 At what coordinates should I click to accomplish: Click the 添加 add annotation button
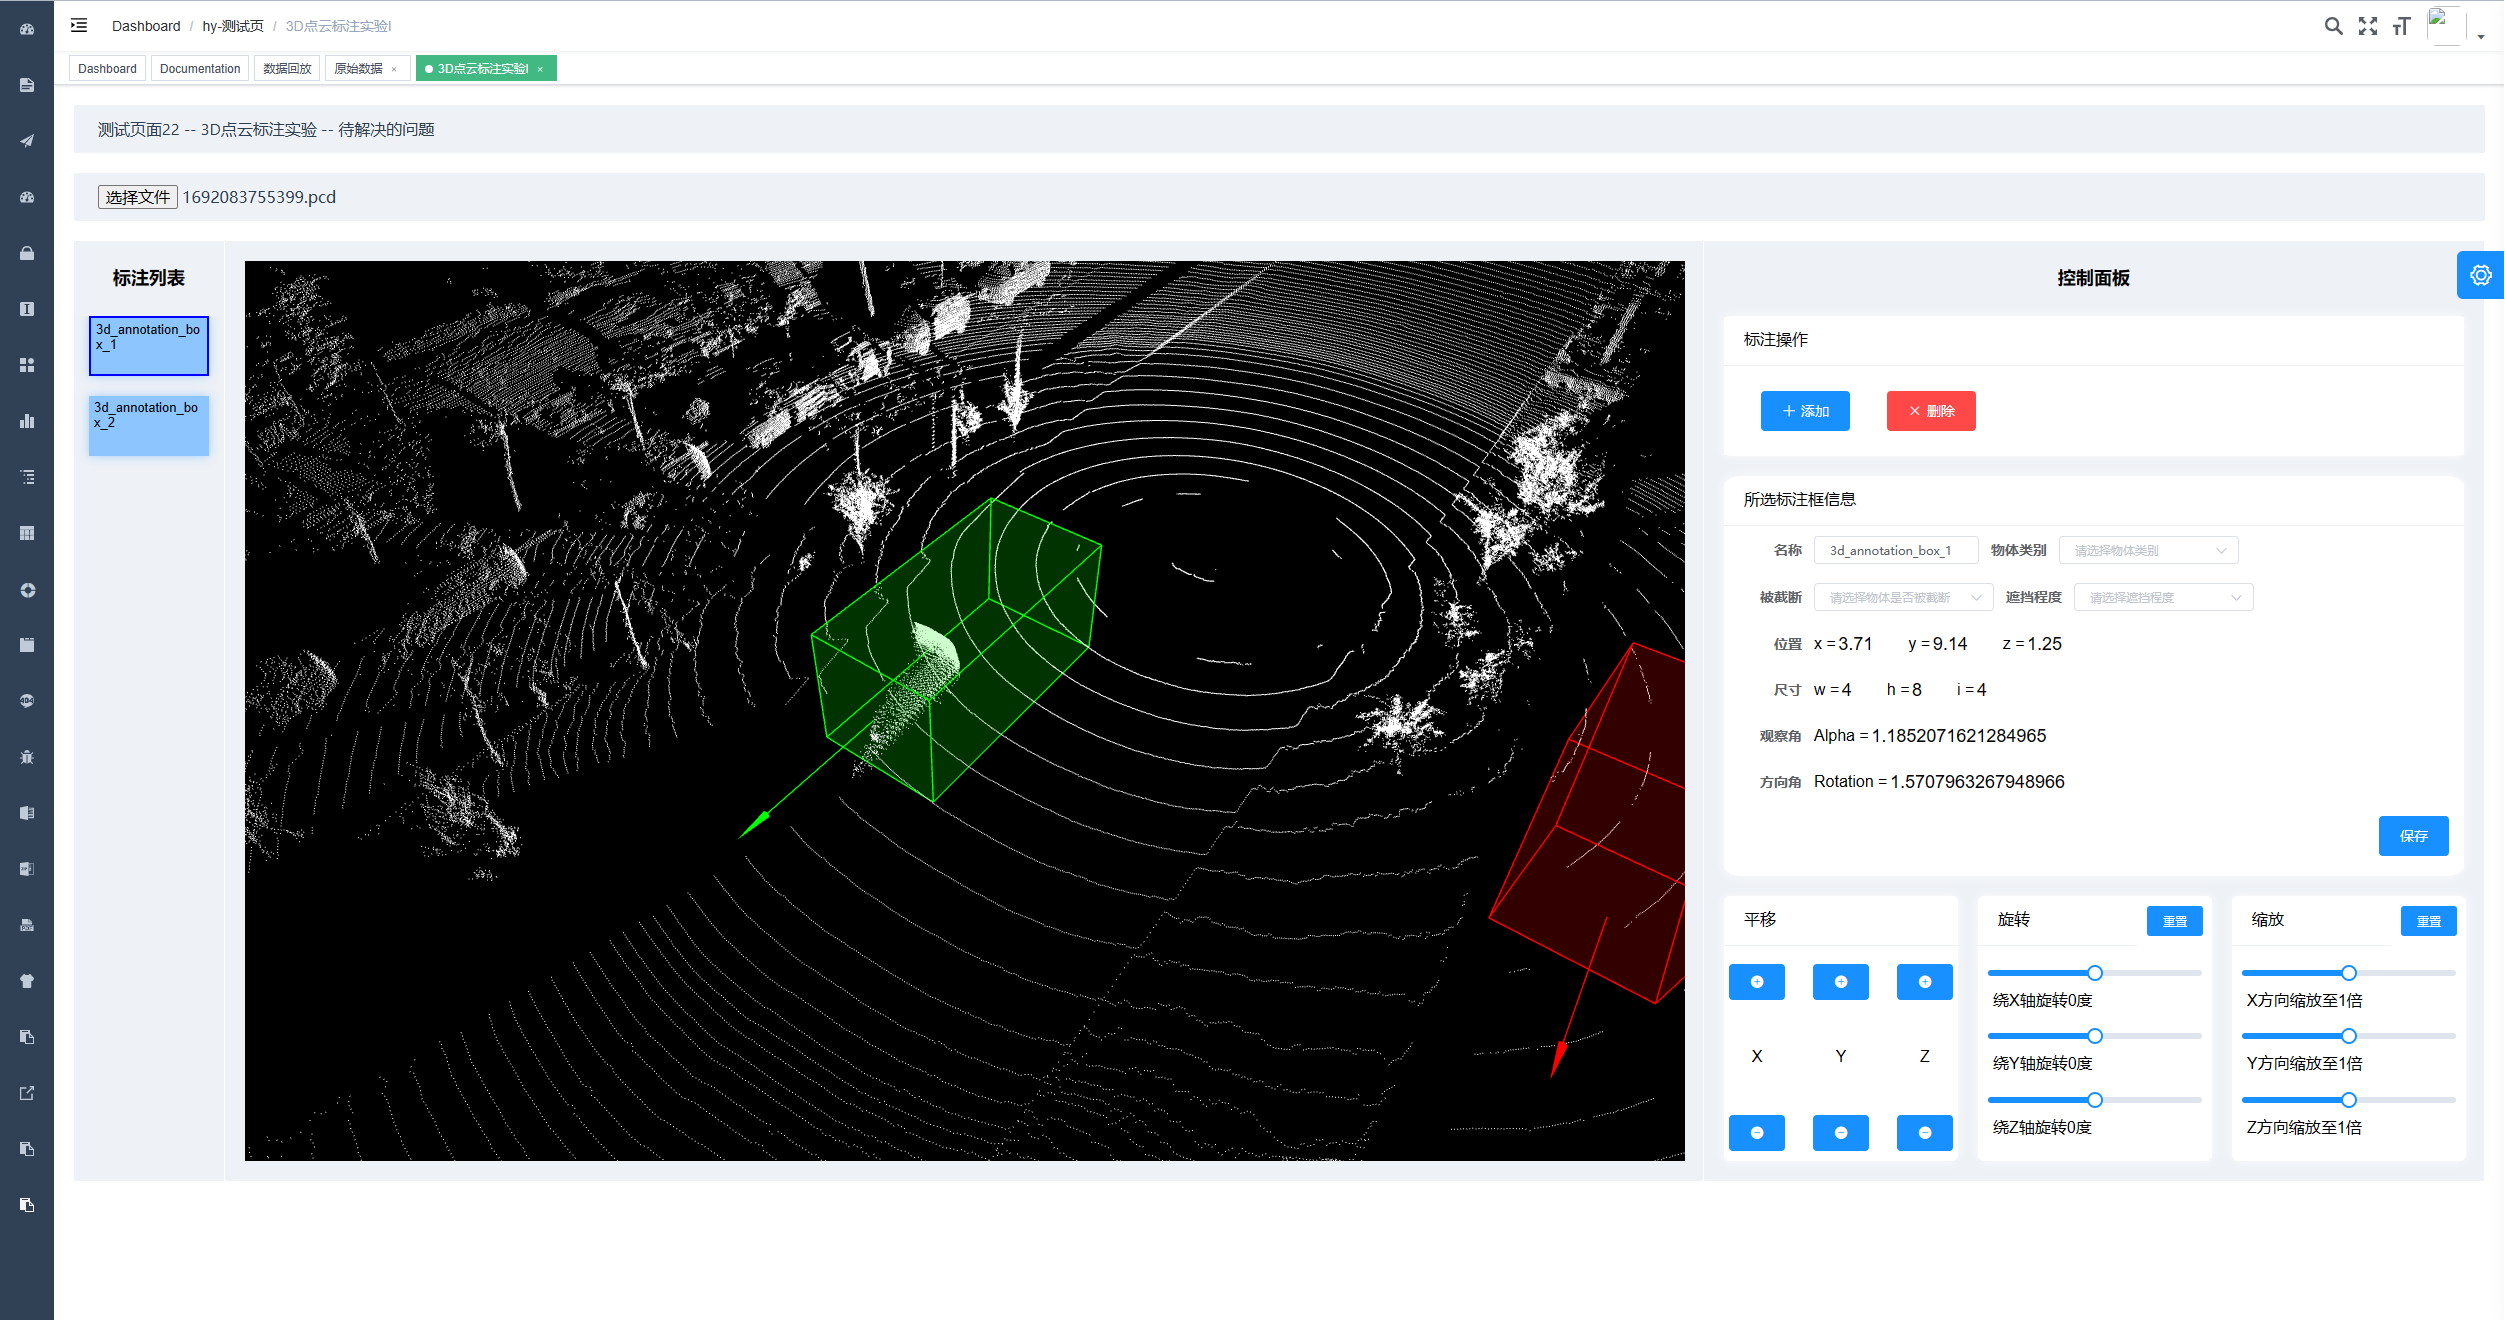tap(1805, 411)
